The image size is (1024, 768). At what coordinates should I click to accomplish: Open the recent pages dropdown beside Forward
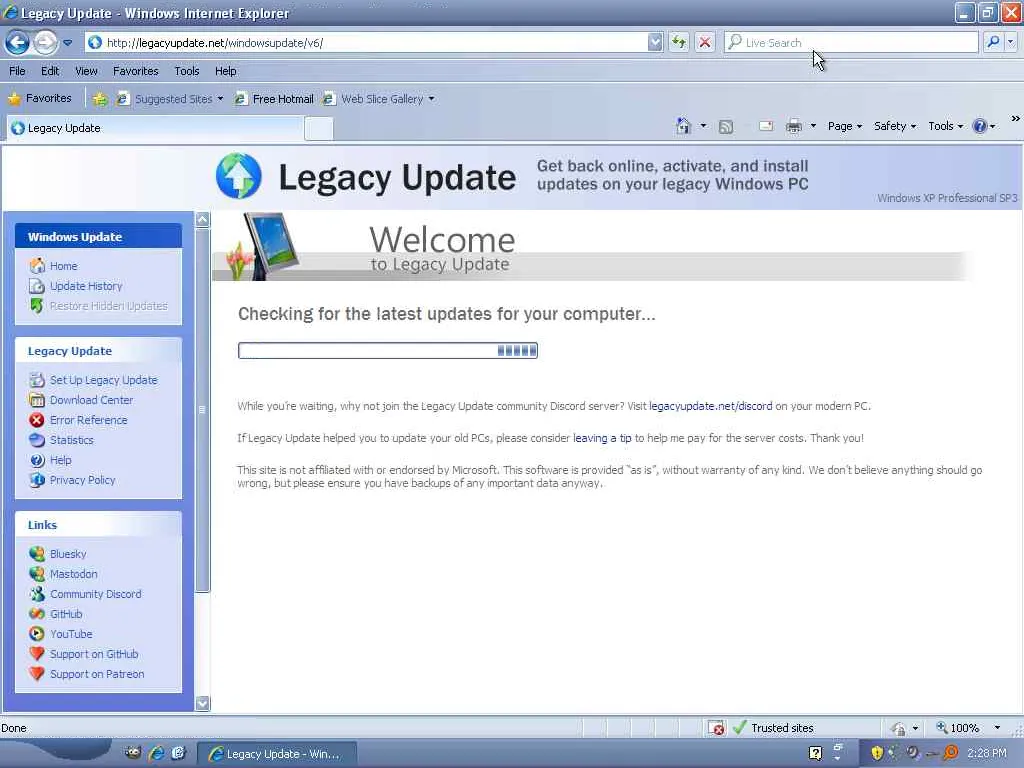[x=68, y=43]
